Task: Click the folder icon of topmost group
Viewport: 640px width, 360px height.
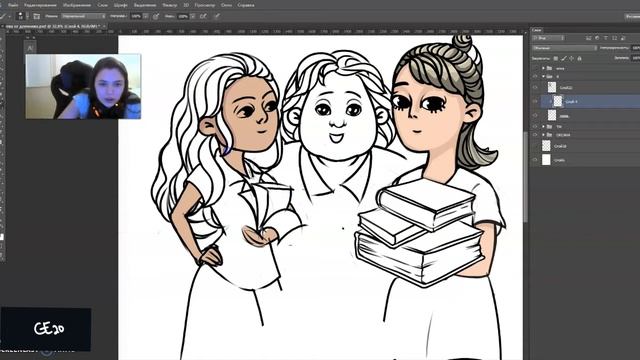Action: (x=549, y=68)
